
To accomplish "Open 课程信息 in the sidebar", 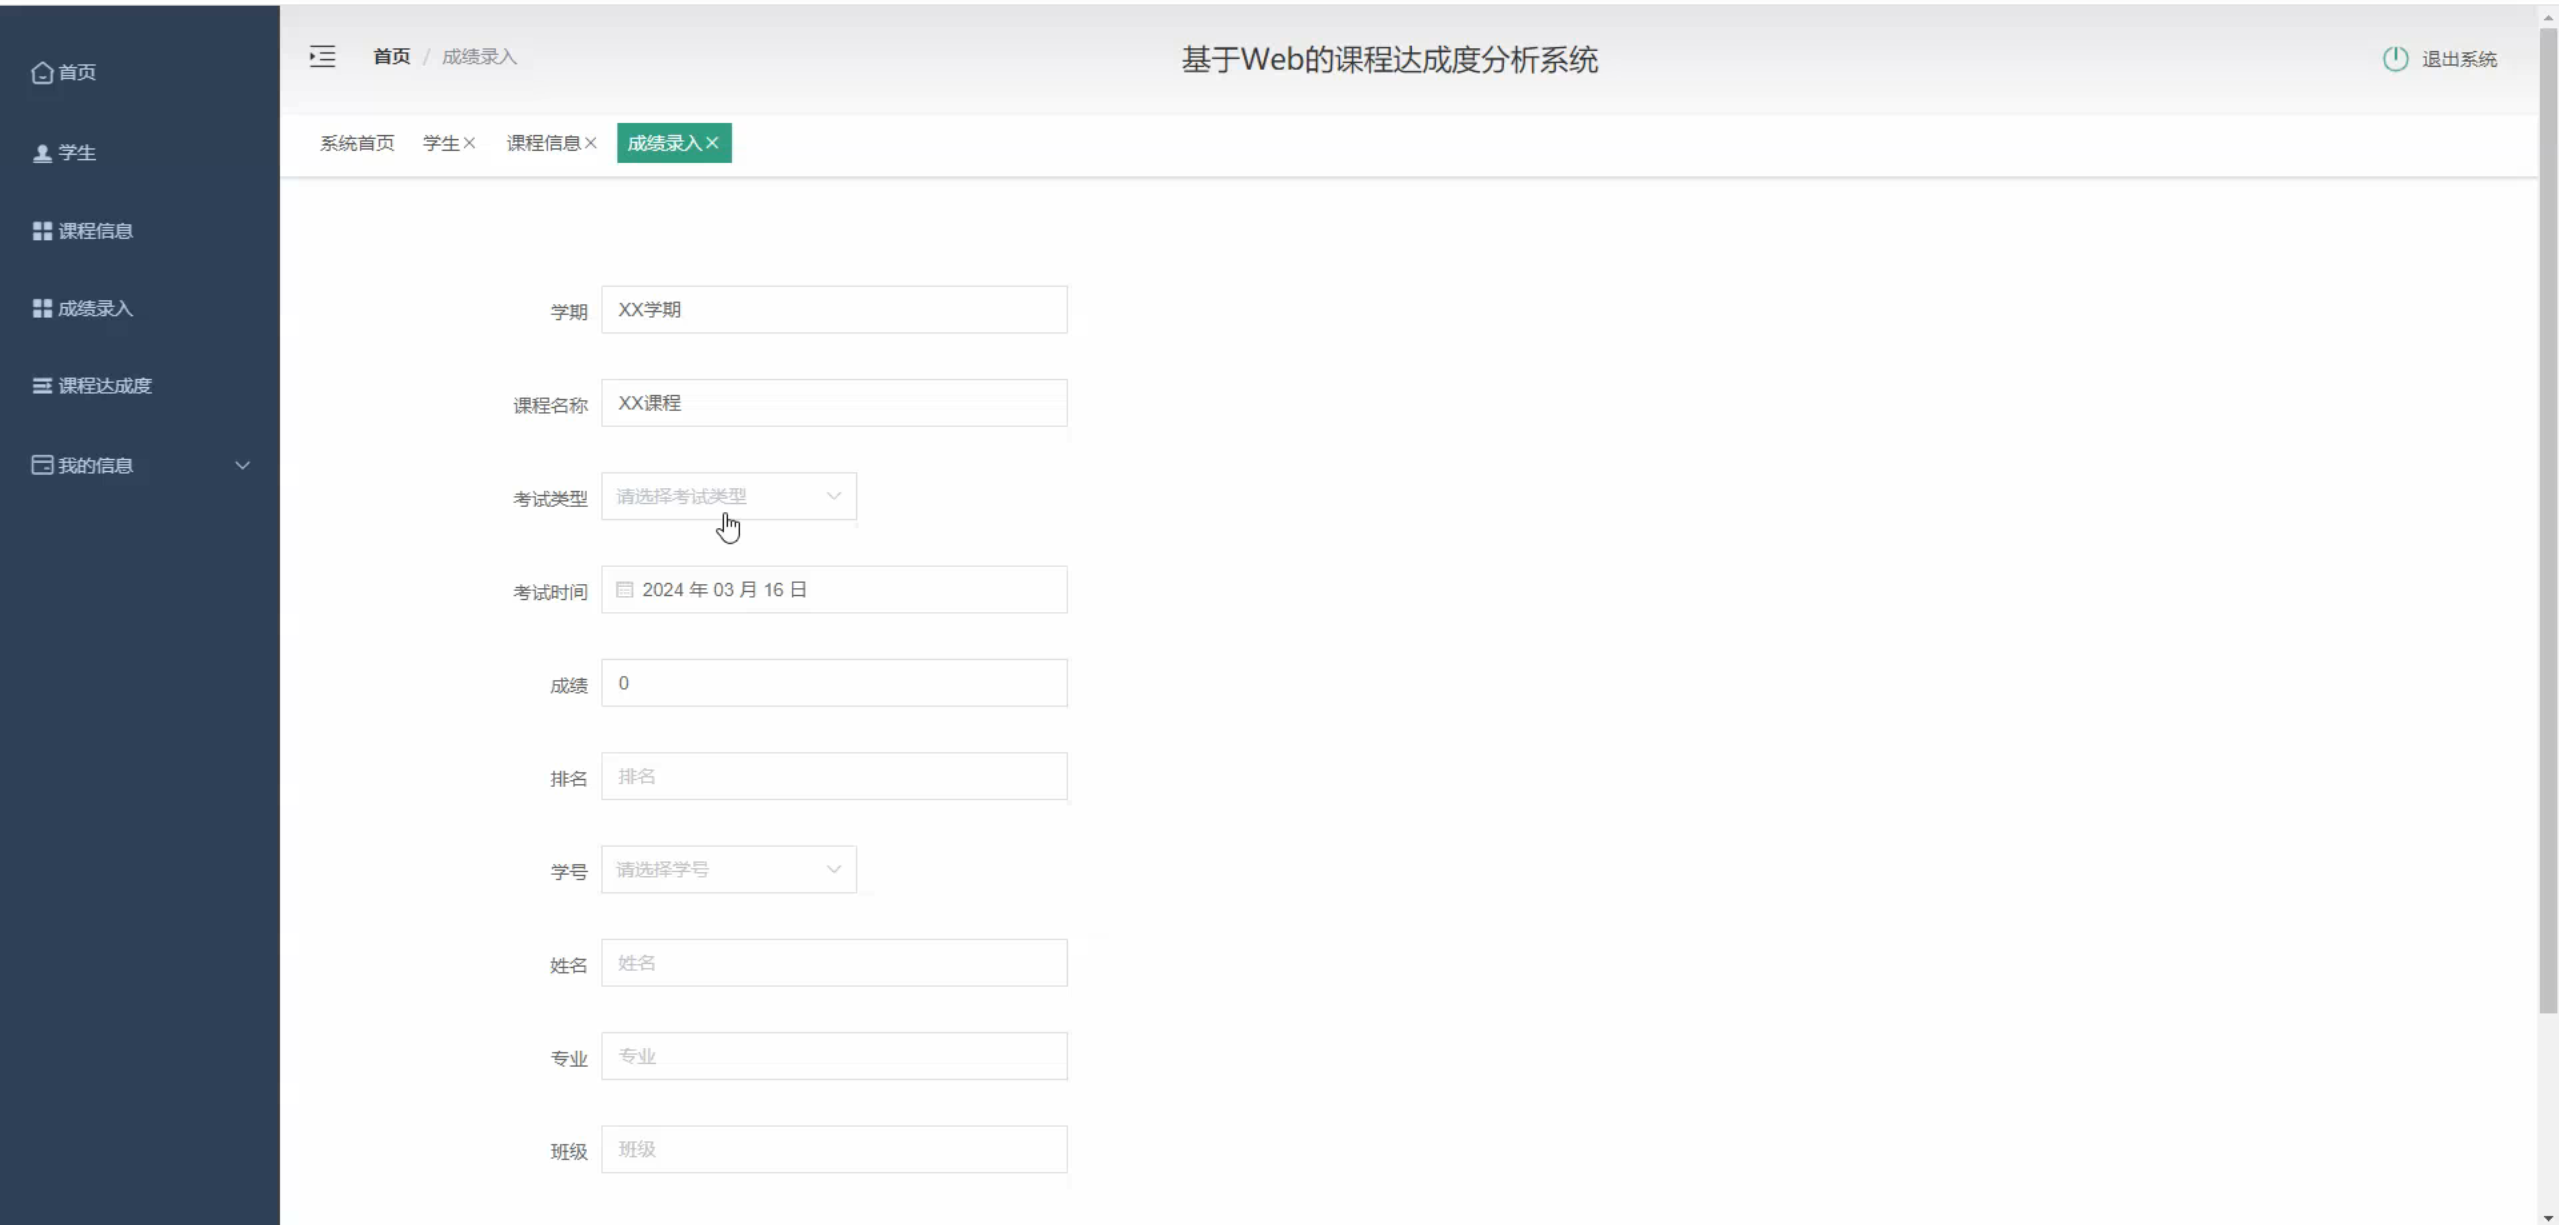I will pos(94,231).
